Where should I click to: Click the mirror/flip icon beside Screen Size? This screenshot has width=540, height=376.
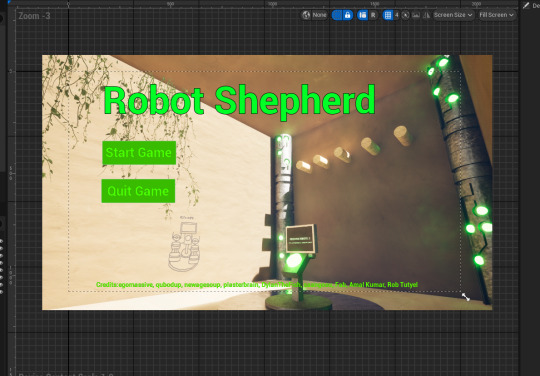coord(426,15)
